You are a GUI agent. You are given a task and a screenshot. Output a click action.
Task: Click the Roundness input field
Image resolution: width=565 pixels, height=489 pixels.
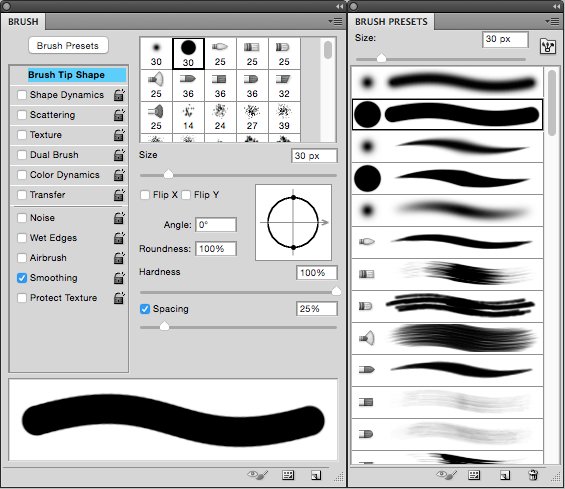[216, 249]
